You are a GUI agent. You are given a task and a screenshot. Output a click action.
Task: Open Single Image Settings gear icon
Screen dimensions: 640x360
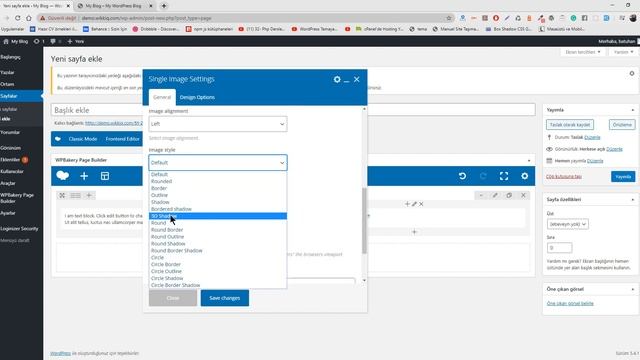tap(337, 79)
